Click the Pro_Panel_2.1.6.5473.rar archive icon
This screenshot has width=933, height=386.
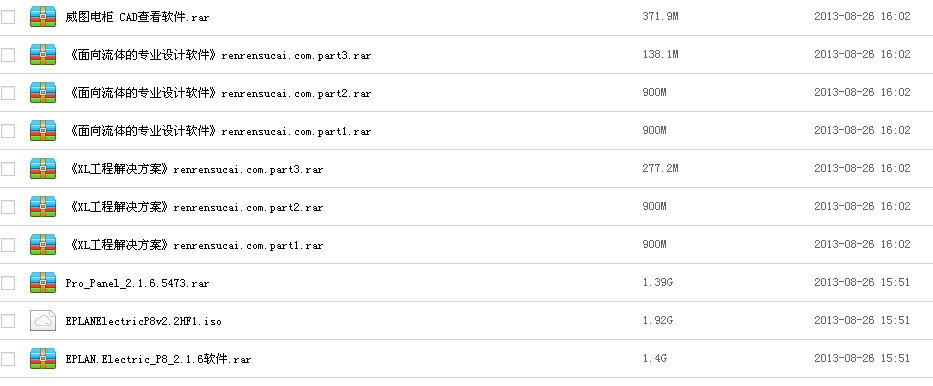click(43, 283)
